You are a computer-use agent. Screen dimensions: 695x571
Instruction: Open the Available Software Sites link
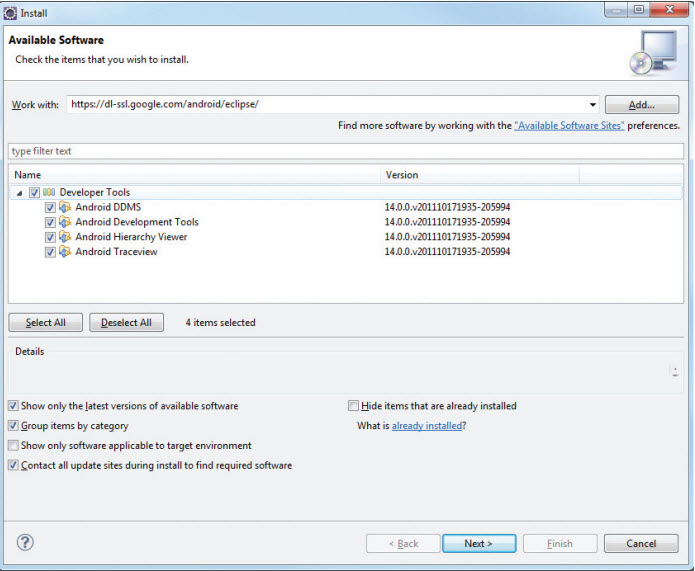point(569,125)
